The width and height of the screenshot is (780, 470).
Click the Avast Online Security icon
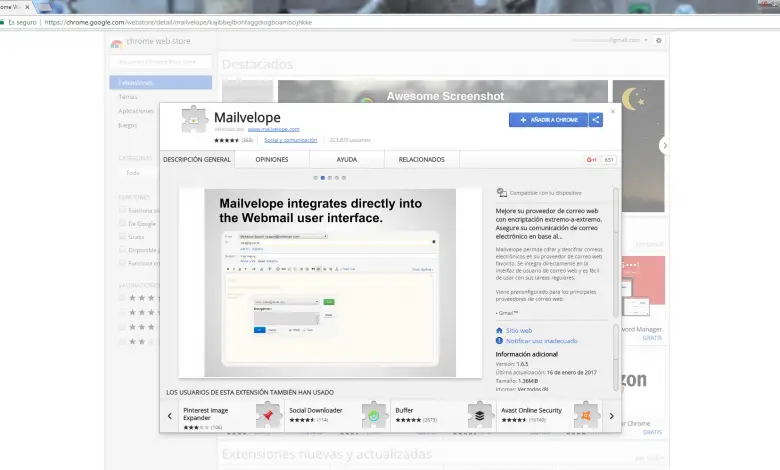point(586,415)
